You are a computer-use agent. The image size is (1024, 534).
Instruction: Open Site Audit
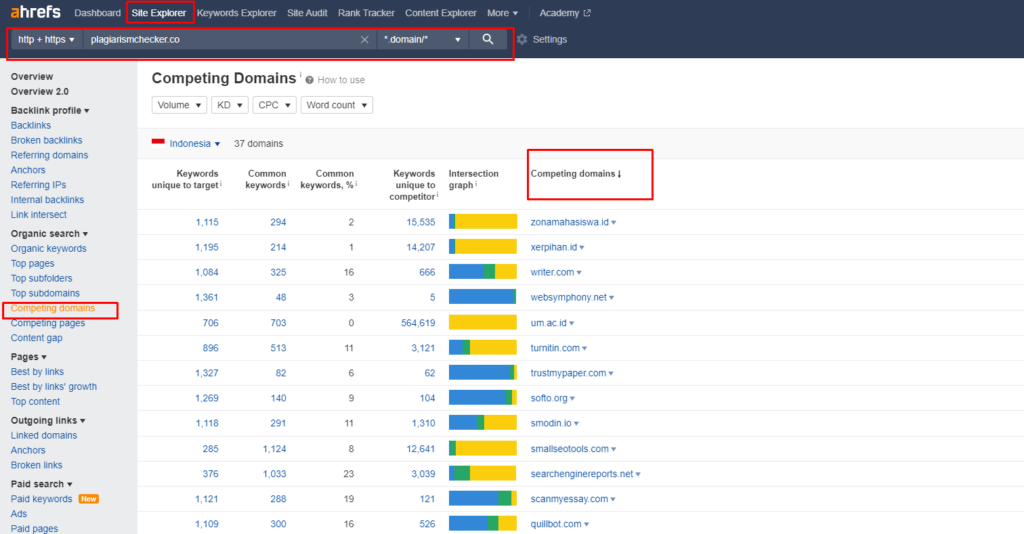pos(307,13)
